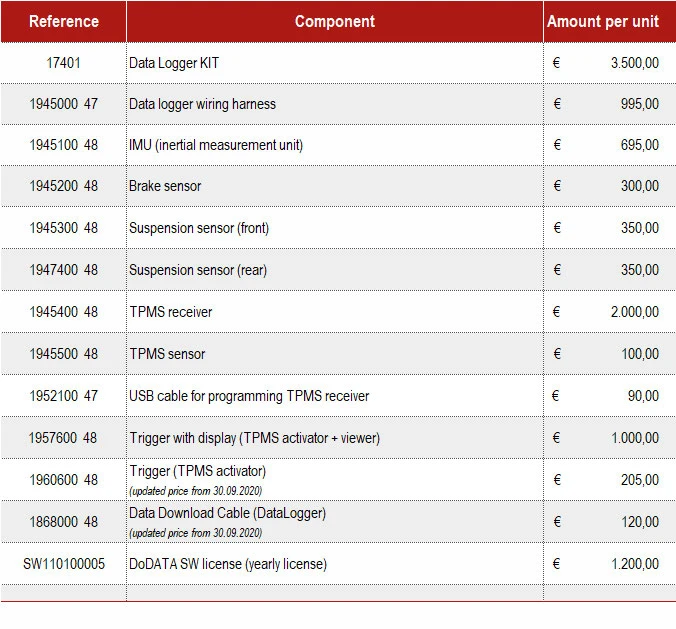Click the 695,00 price value

(640, 145)
